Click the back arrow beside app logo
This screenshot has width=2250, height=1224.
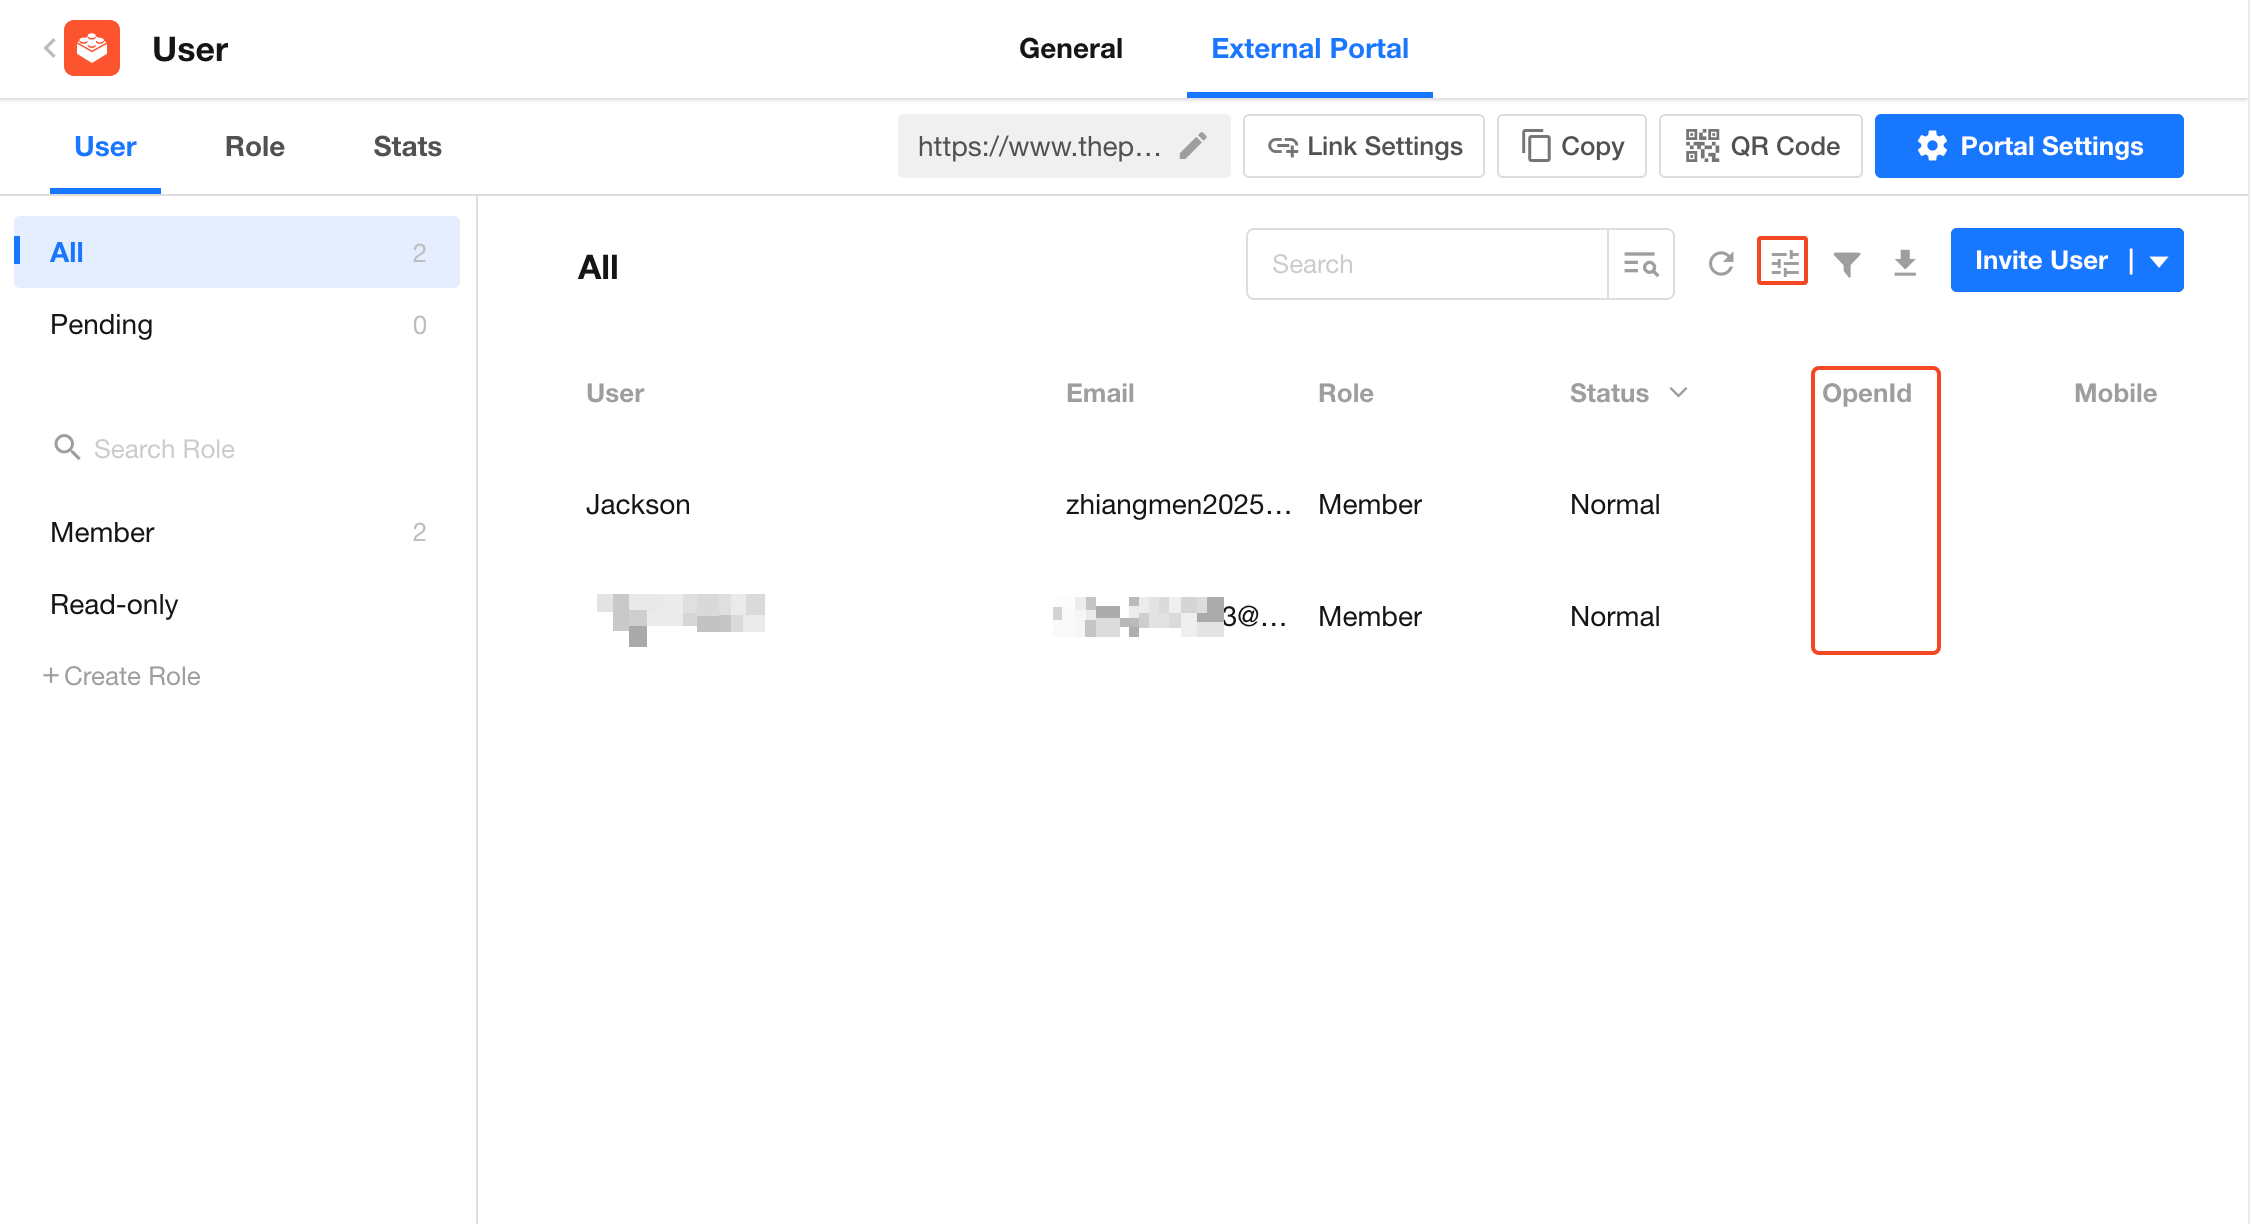coord(49,48)
